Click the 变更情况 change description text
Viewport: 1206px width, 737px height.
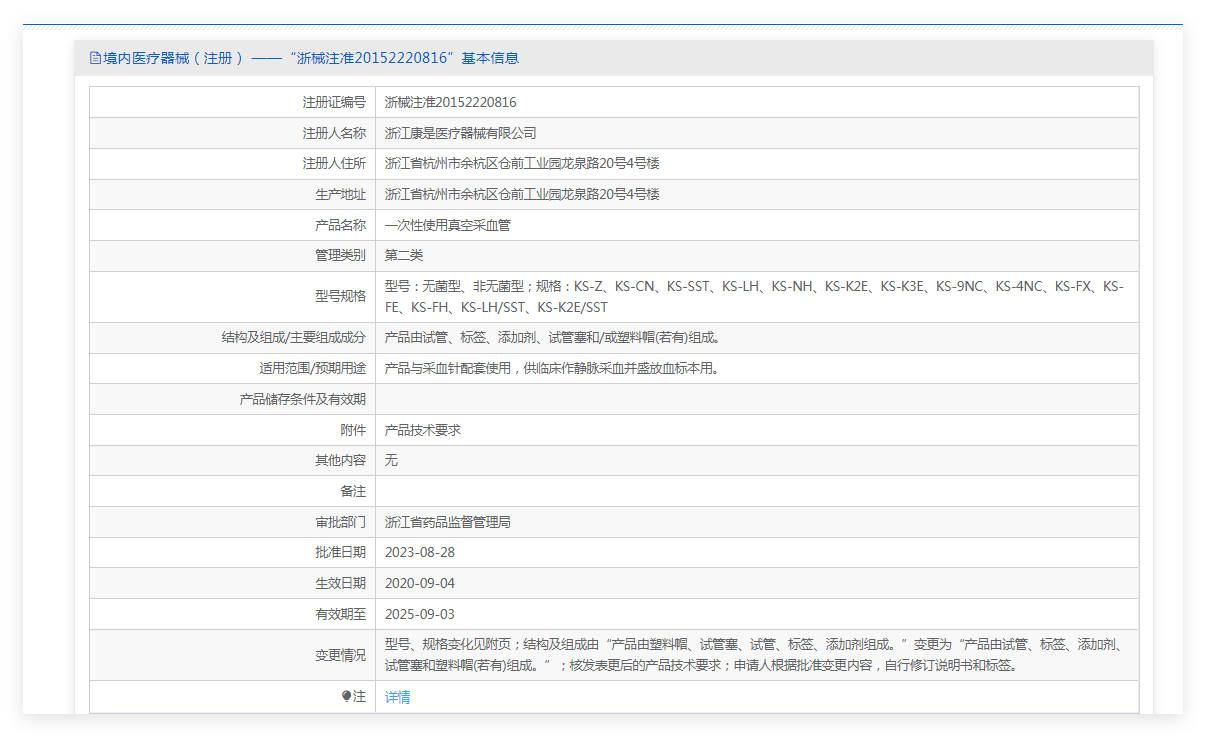coord(754,655)
